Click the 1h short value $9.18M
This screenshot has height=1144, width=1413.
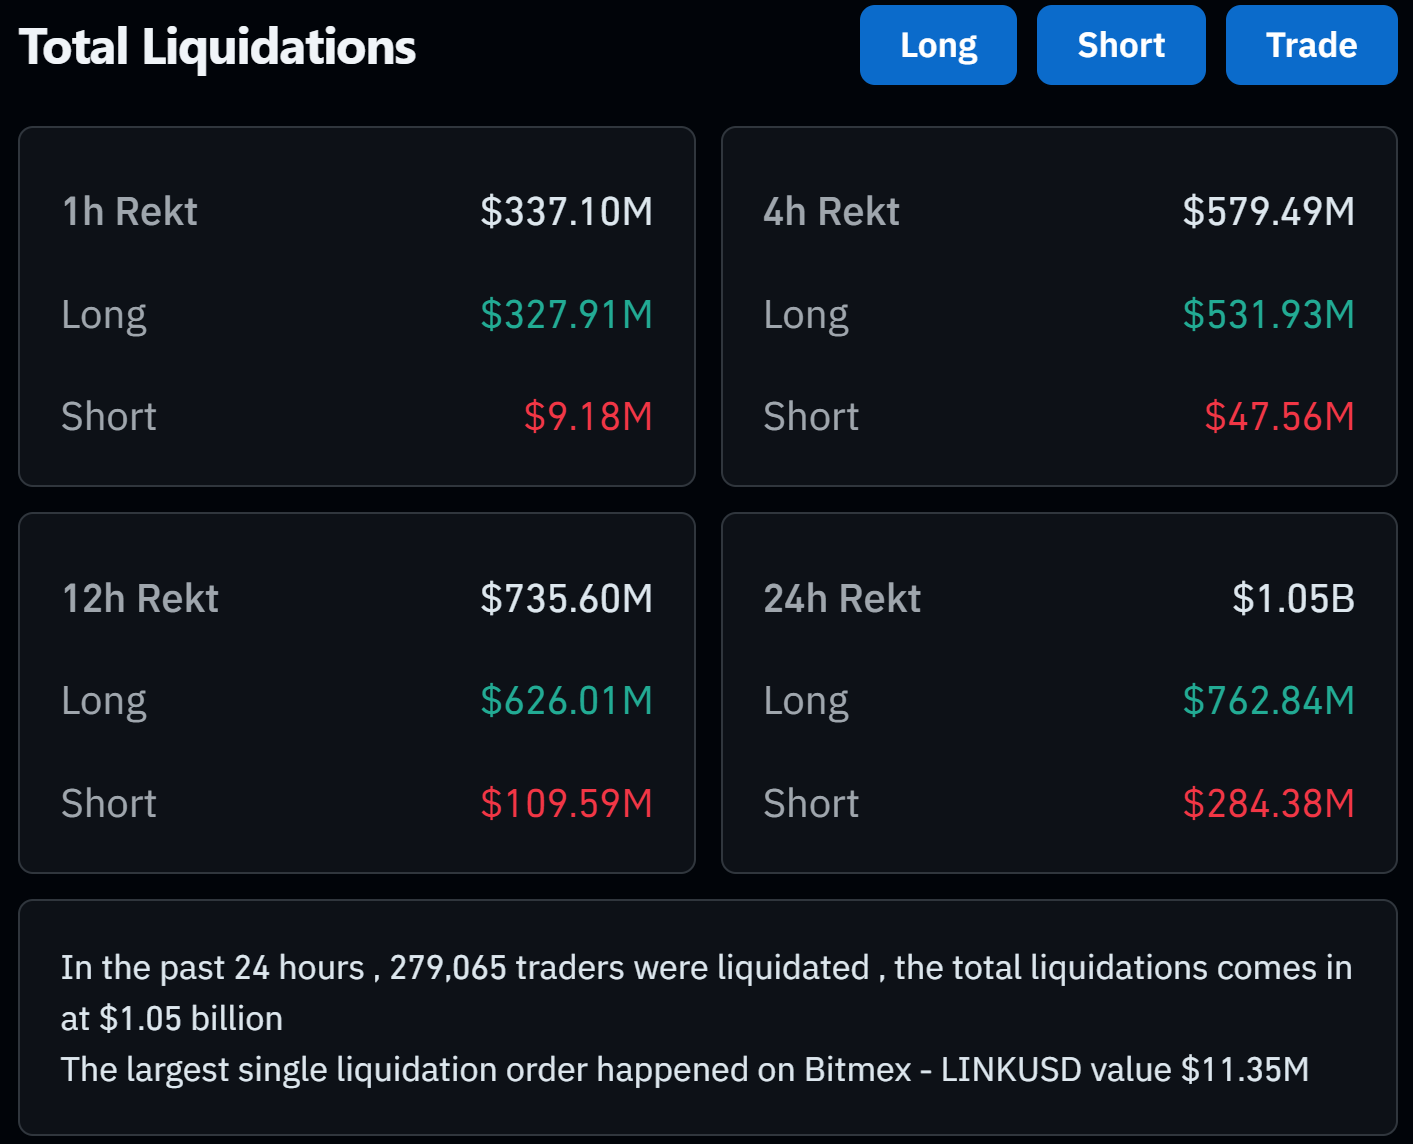pyautogui.click(x=588, y=417)
